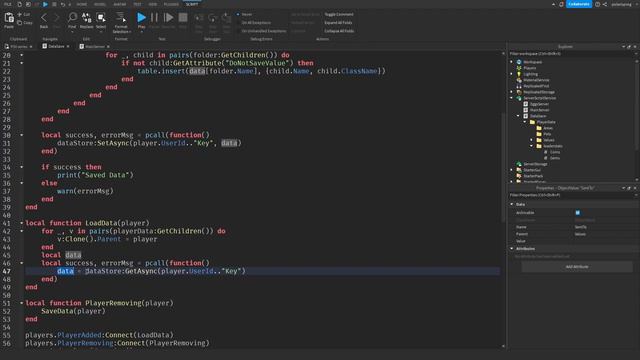
Task: Click the Pause playback icon
Action: click(154, 18)
